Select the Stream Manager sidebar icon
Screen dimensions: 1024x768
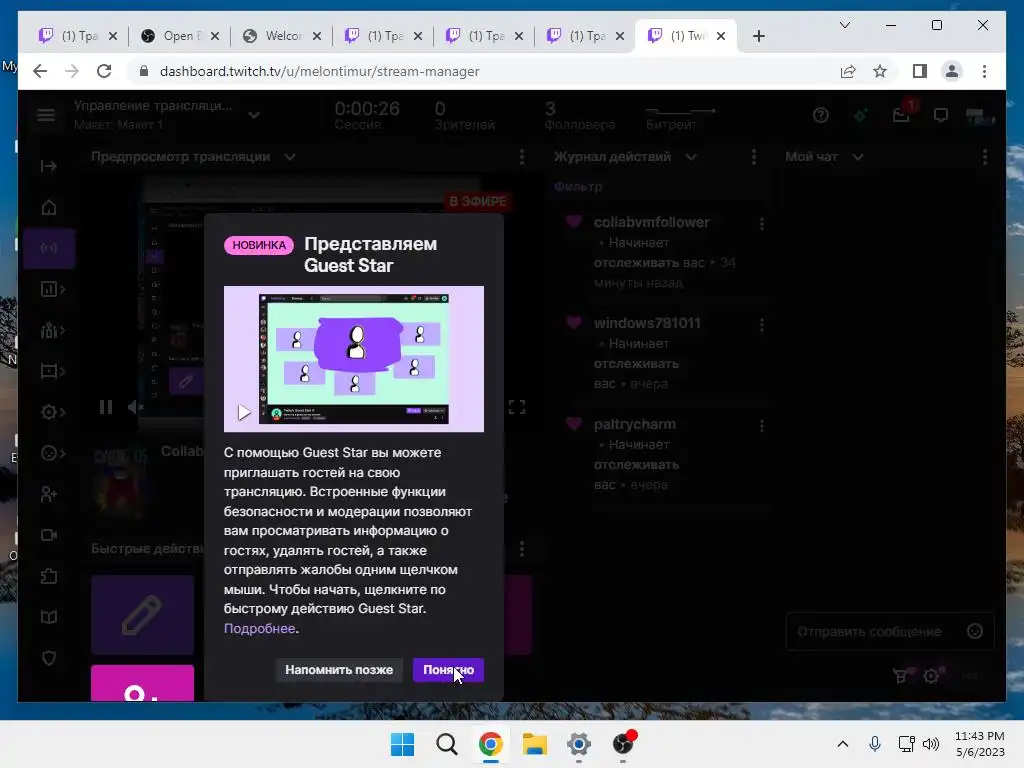49,248
